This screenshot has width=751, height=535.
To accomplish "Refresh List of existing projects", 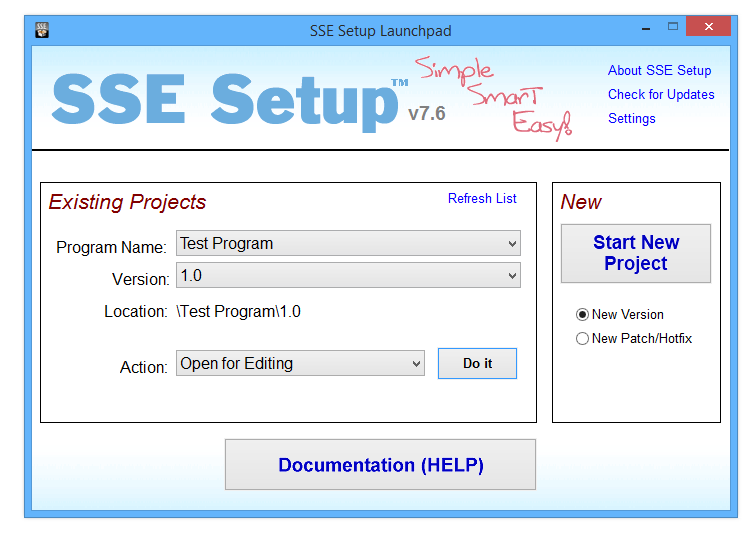I will [x=482, y=198].
